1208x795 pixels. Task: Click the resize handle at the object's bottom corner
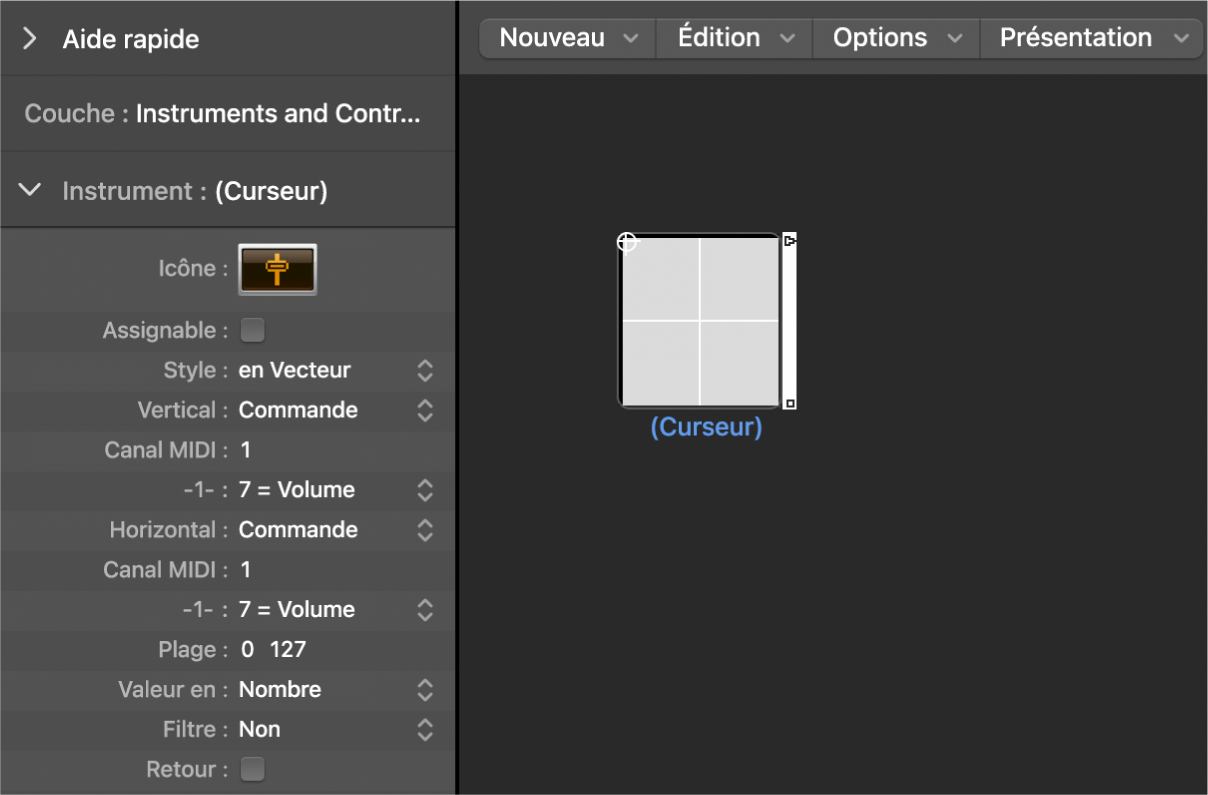tap(790, 403)
